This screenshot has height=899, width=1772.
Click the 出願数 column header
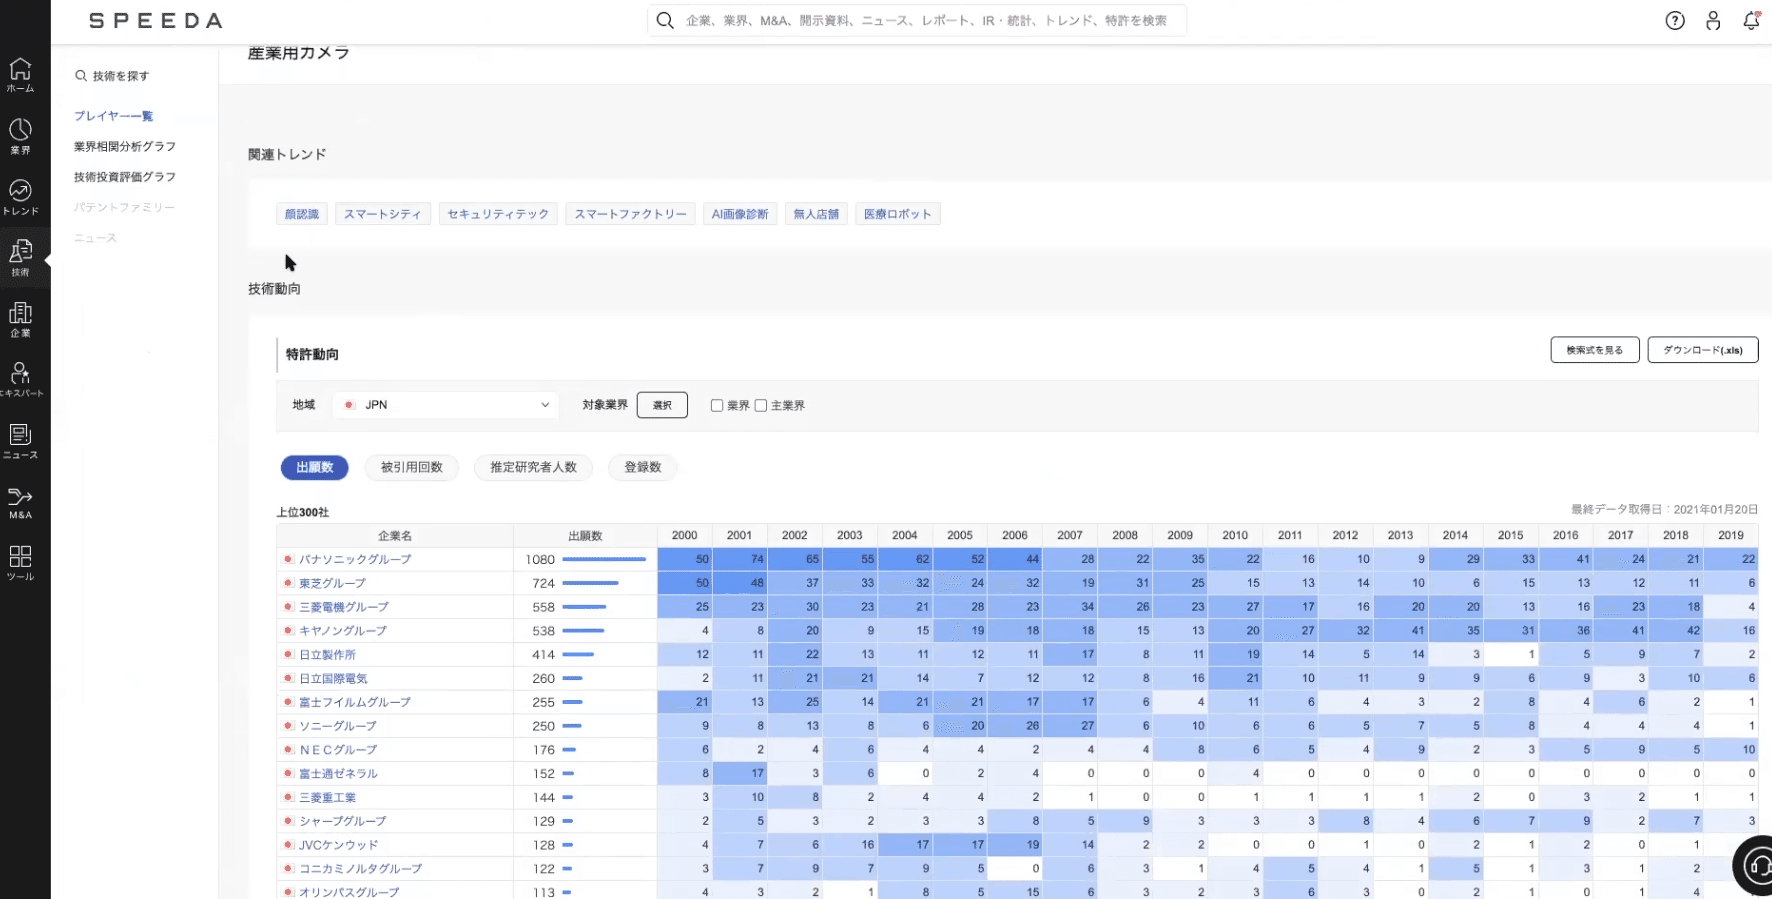pyautogui.click(x=585, y=536)
